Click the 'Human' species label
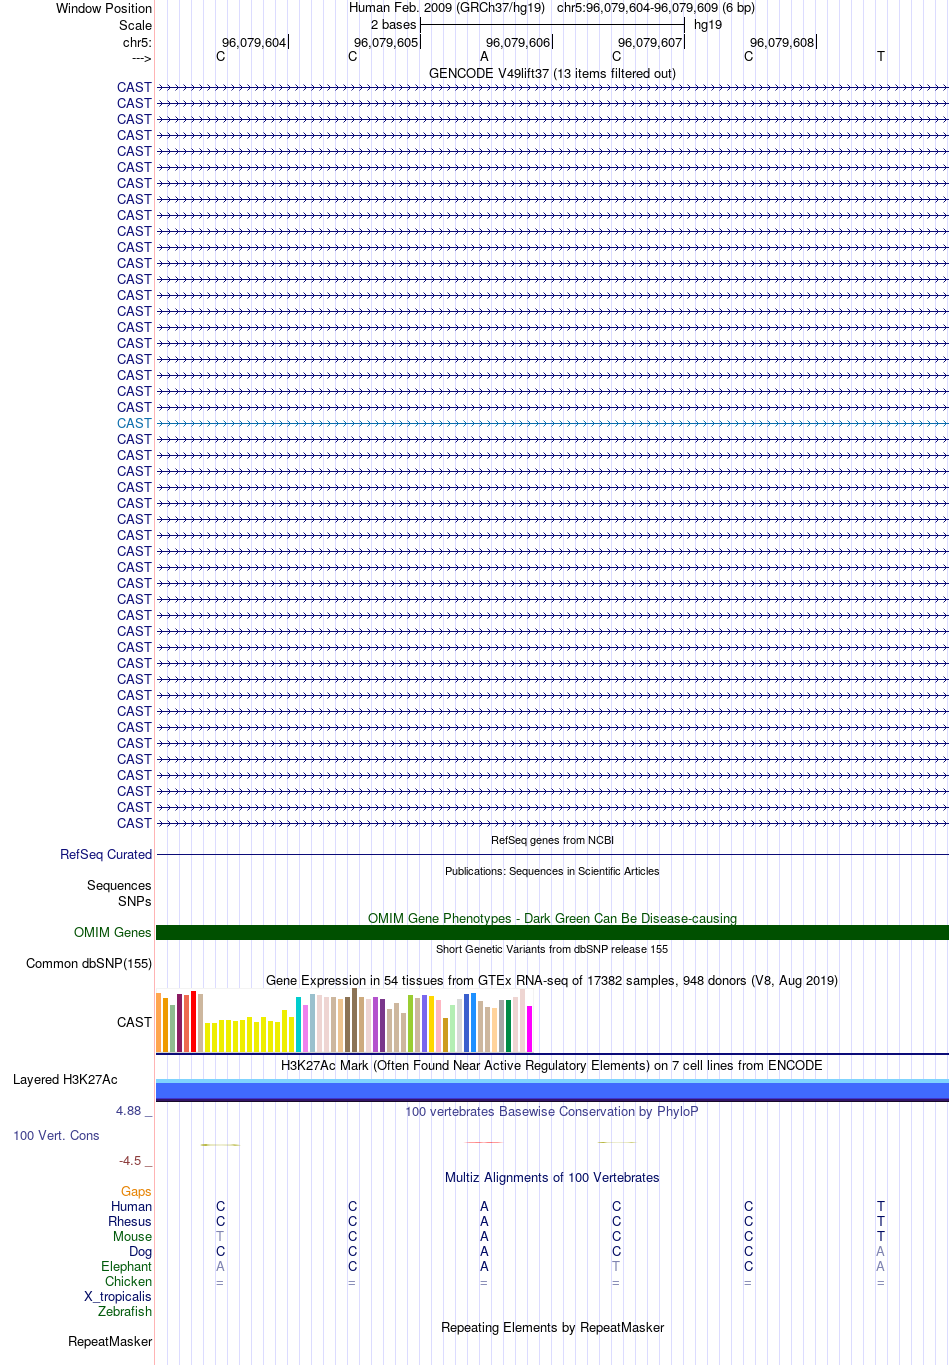 (132, 1206)
